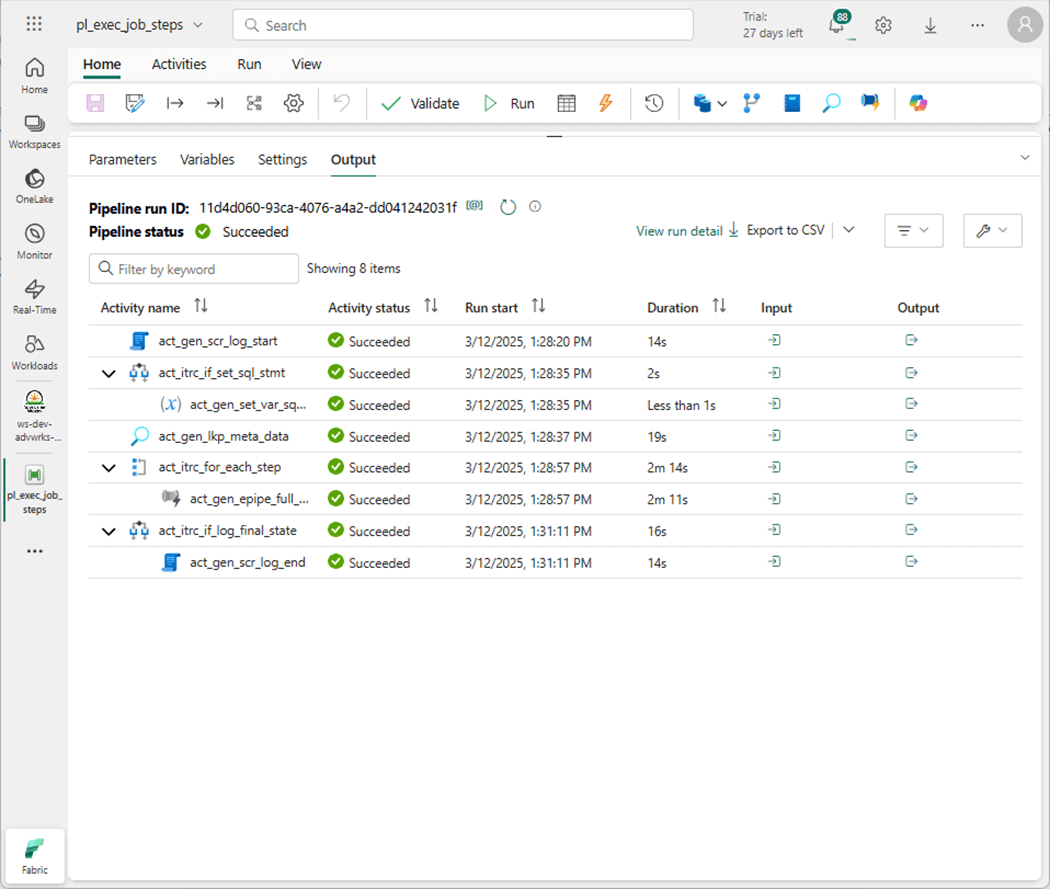Open the Activities ribbon tab
The width and height of the screenshot is (1050, 889).
point(179,64)
